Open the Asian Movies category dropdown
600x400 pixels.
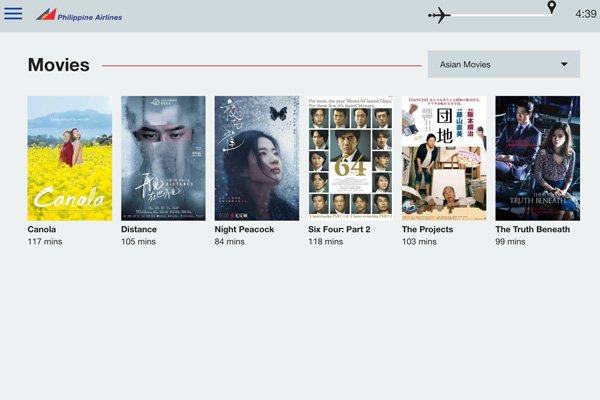504,64
